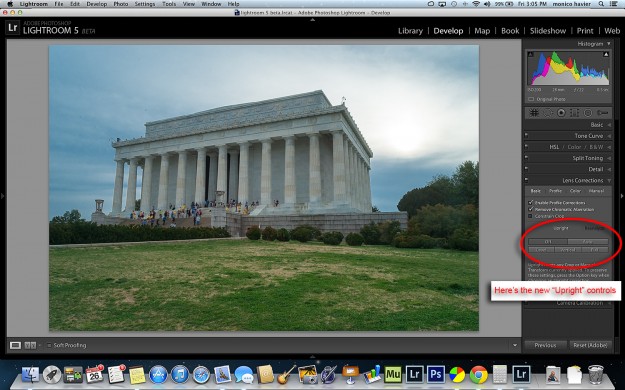Click the Previous button
Image resolution: width=625 pixels, height=390 pixels.
click(545, 345)
